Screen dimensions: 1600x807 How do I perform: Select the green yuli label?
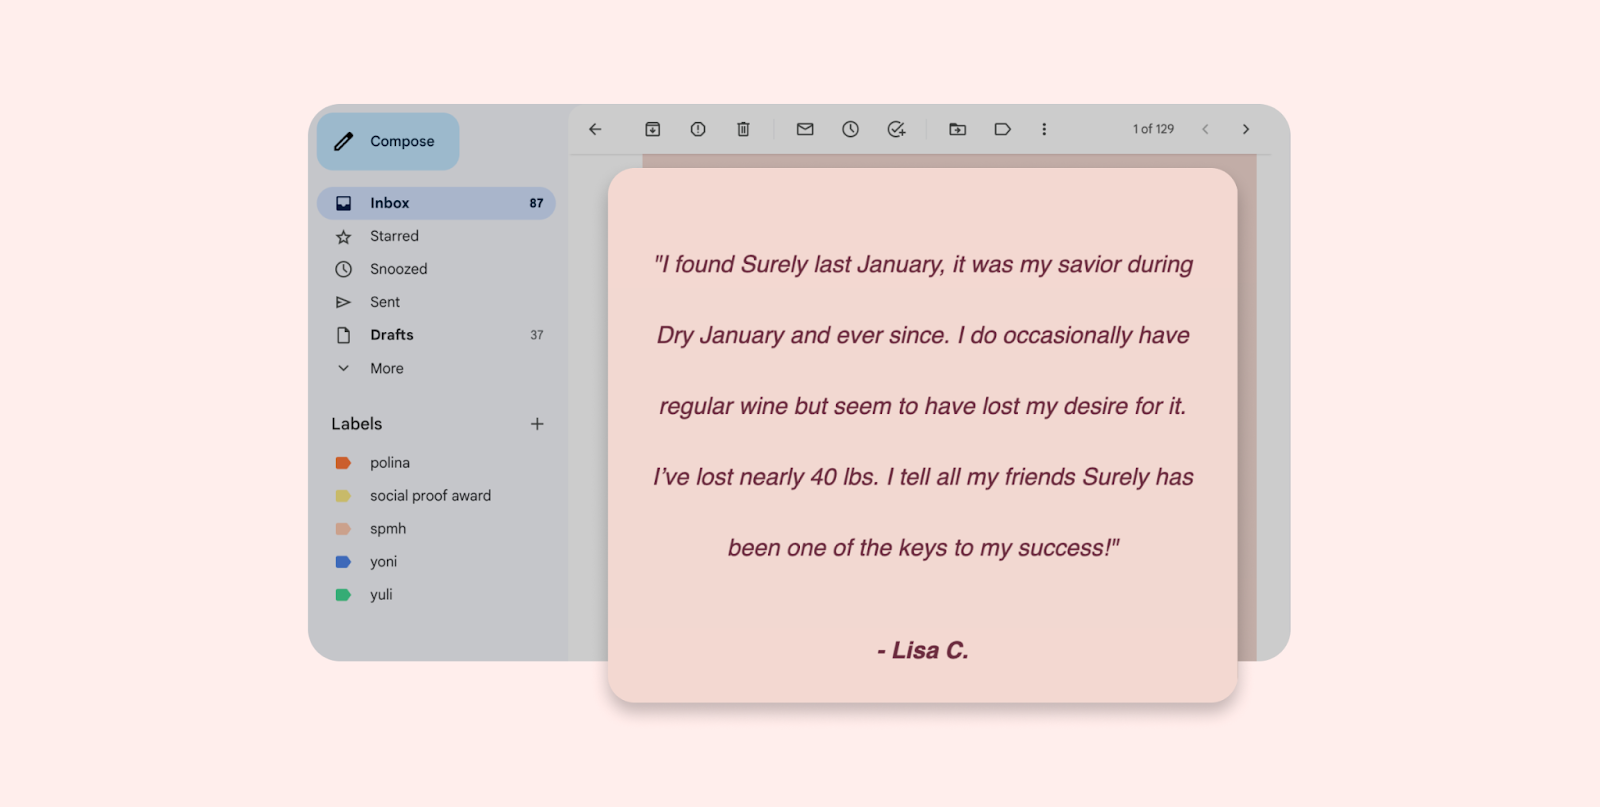tap(380, 594)
